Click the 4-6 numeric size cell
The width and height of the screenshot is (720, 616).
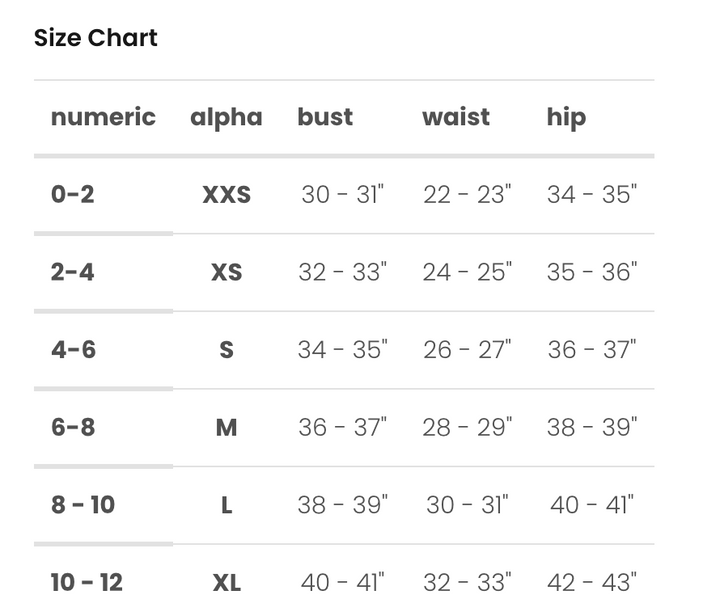[x=74, y=350]
